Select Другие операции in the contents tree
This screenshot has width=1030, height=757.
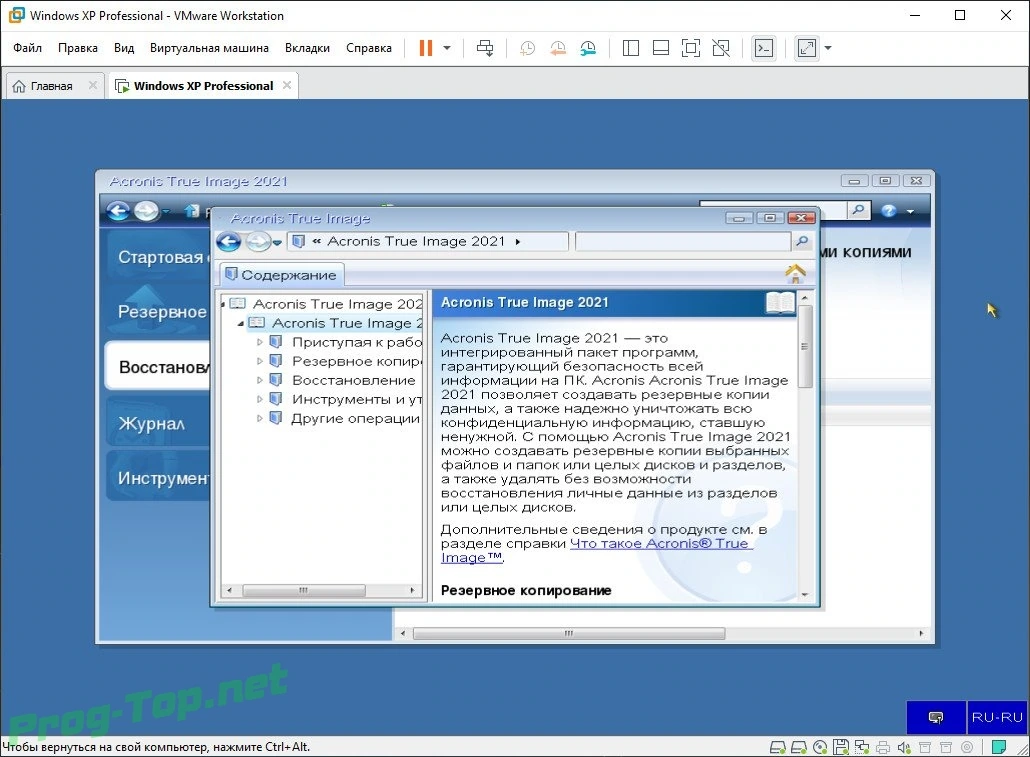[355, 419]
